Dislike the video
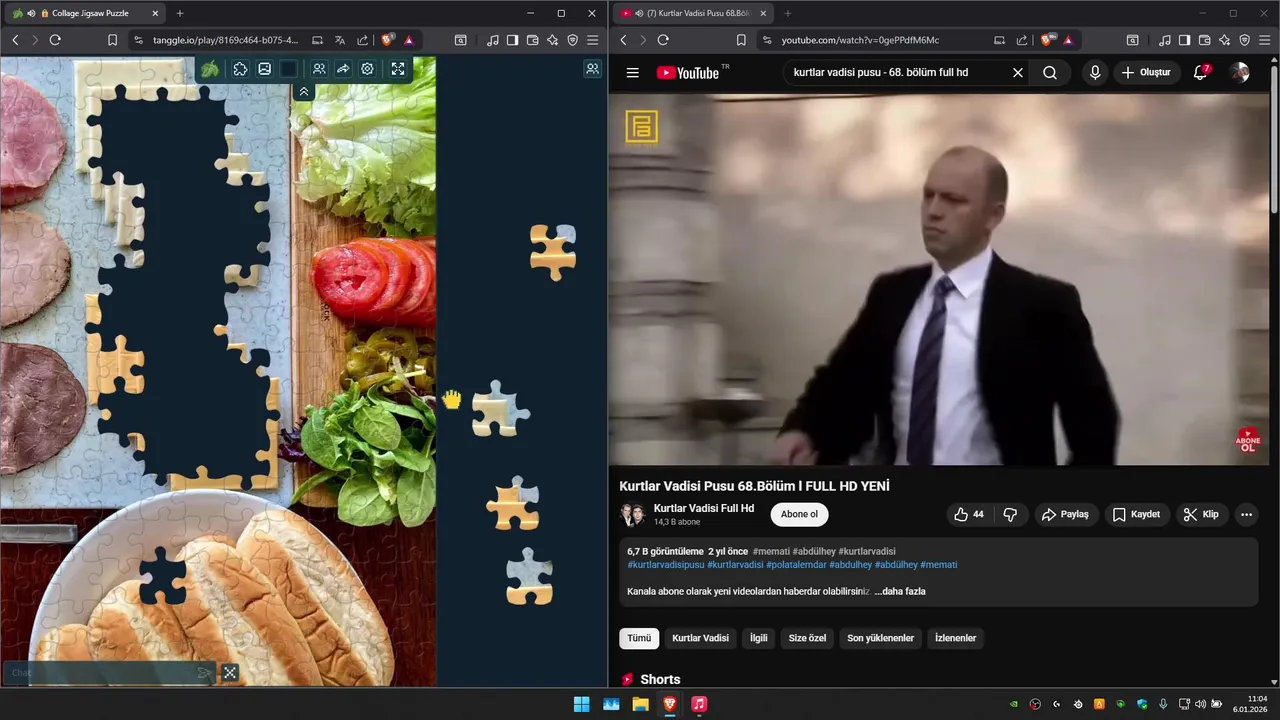 [x=1010, y=514]
